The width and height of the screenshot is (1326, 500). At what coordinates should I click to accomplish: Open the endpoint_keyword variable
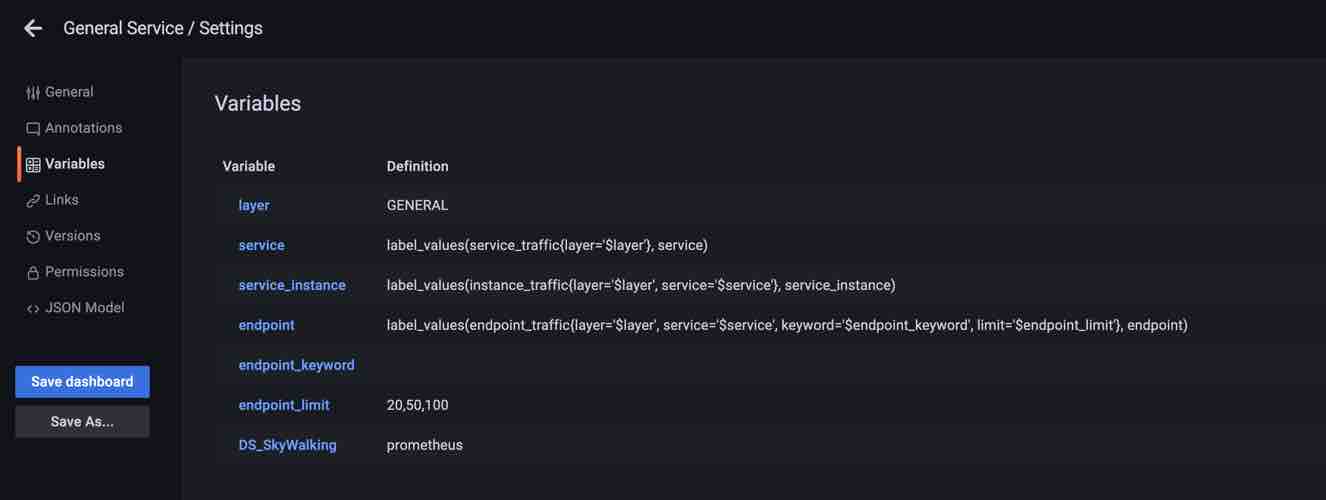[x=296, y=365]
